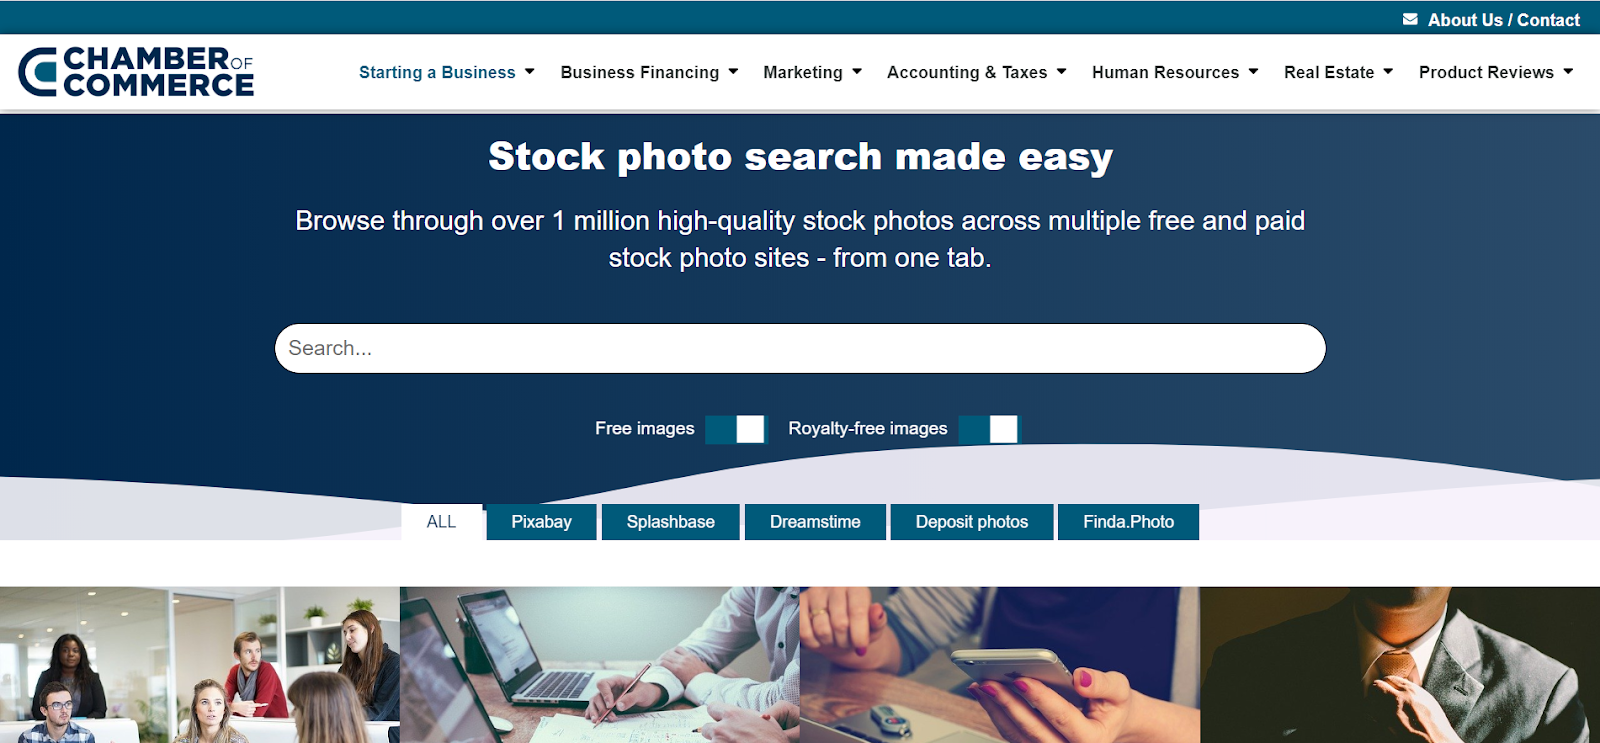Expand Accounting & Taxes dropdown arrow
The height and width of the screenshot is (743, 1600).
(x=1062, y=71)
